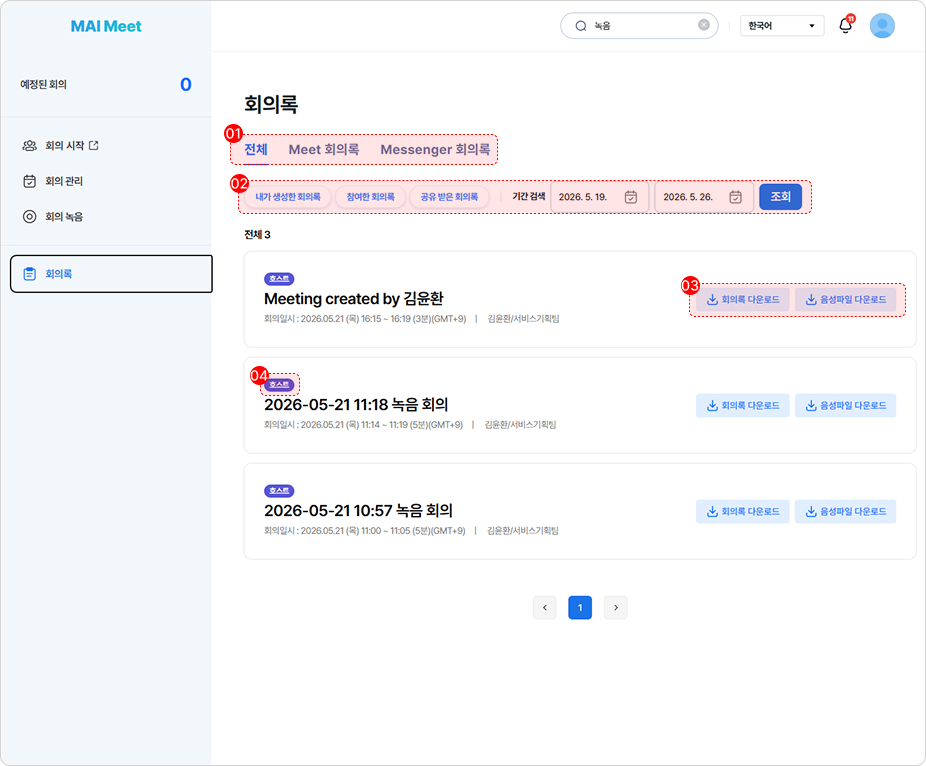Switch to the Messenger 회의록 tab
Viewport: 926px width, 766px height.
coord(435,149)
